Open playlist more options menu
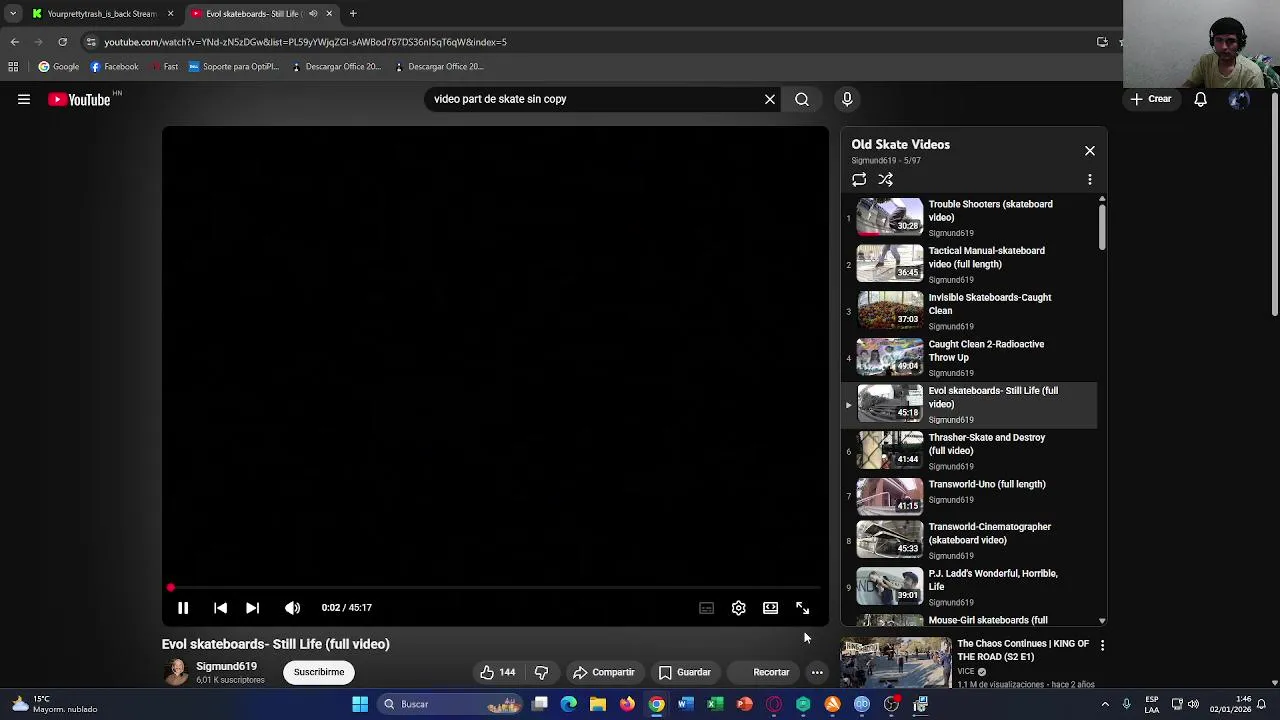 coord(1090,180)
